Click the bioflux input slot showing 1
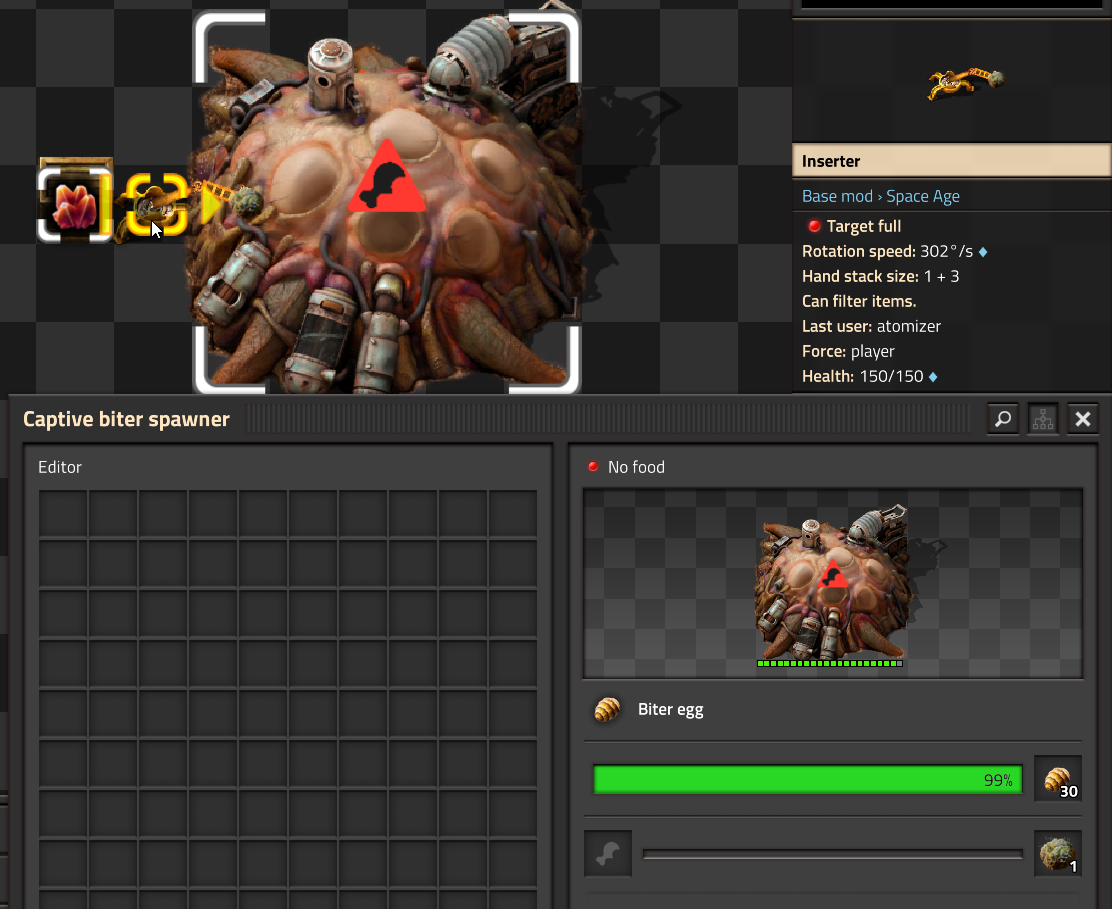The width and height of the screenshot is (1112, 909). pyautogui.click(x=1058, y=854)
